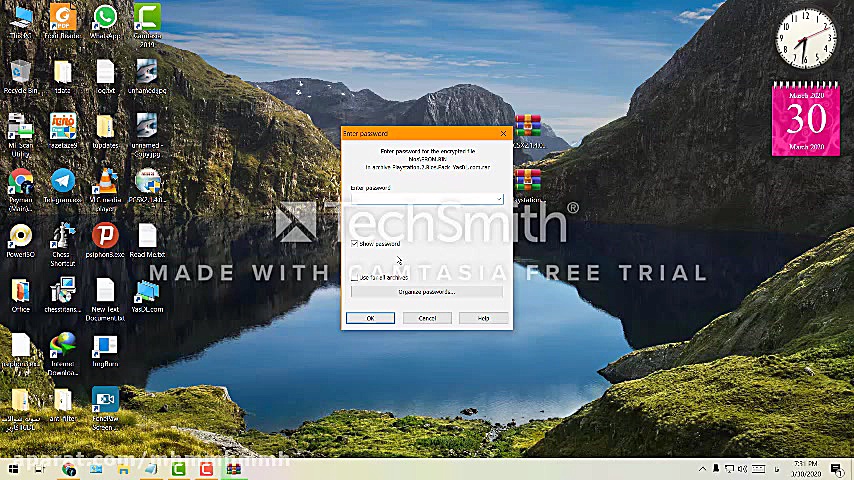The width and height of the screenshot is (854, 480).
Task: Launch Internet Download Manager shortcut
Action: pyautogui.click(x=63, y=354)
